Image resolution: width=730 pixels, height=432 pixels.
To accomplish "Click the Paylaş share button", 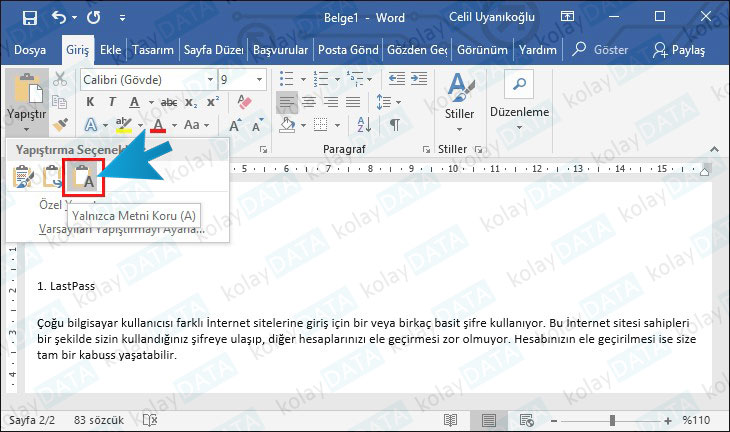I will pos(679,50).
